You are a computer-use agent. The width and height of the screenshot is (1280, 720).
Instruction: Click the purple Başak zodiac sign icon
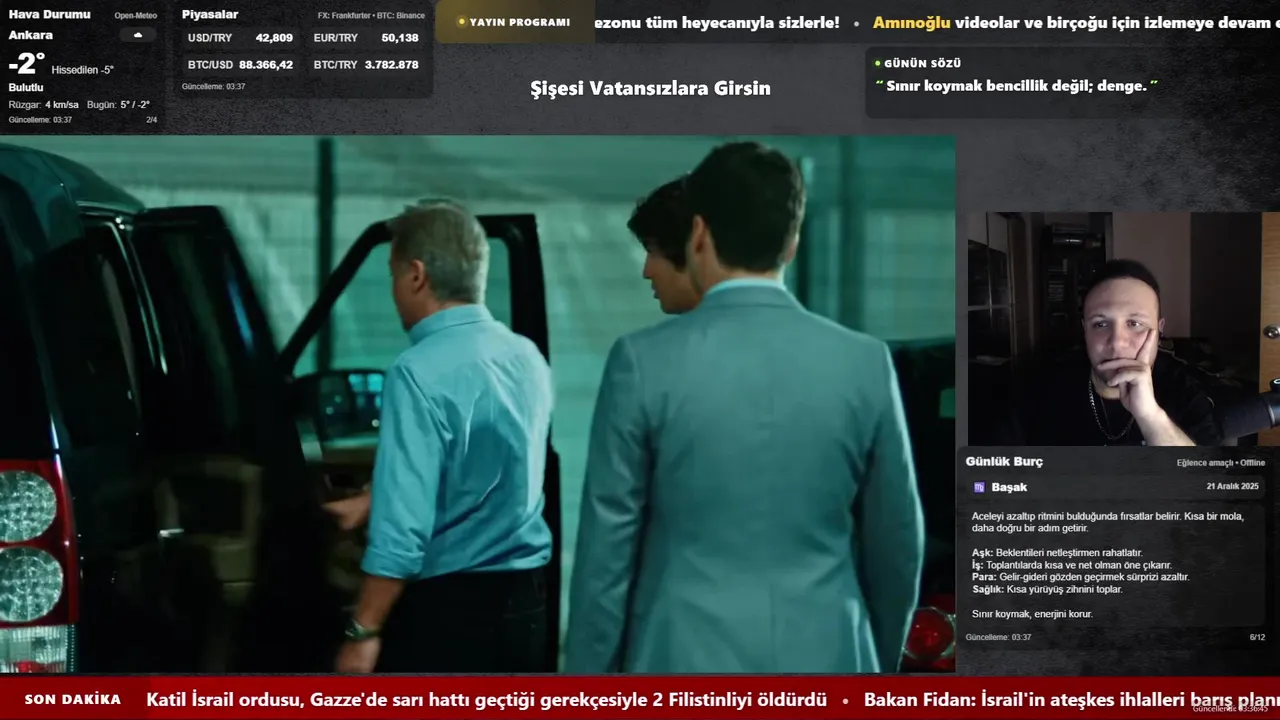pyautogui.click(x=979, y=487)
